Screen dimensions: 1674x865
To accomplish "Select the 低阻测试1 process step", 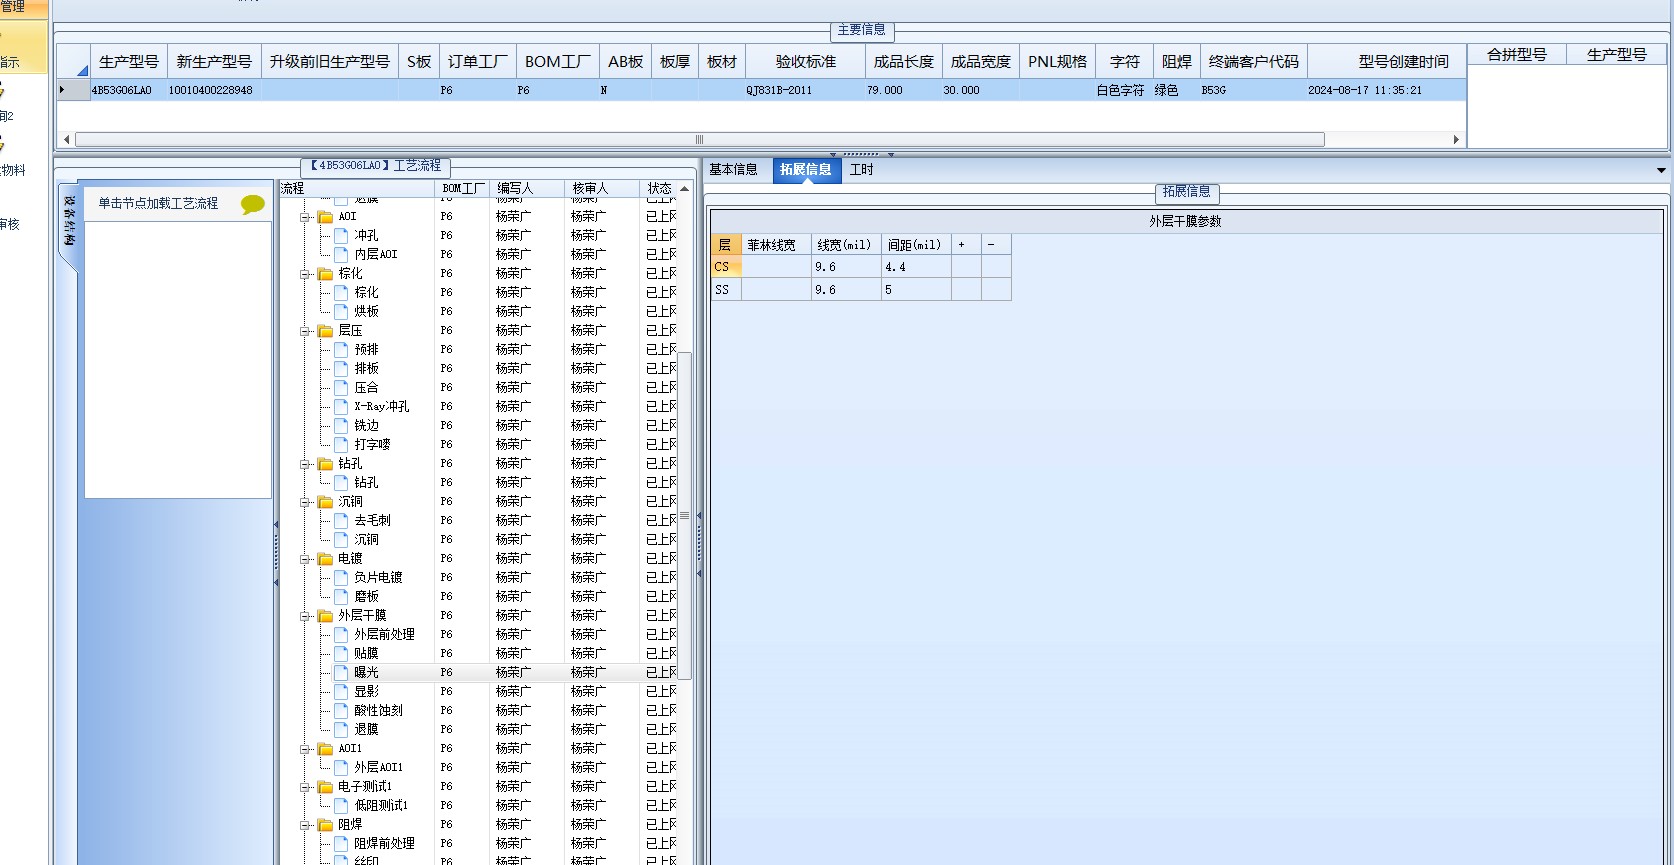I will coord(381,805).
